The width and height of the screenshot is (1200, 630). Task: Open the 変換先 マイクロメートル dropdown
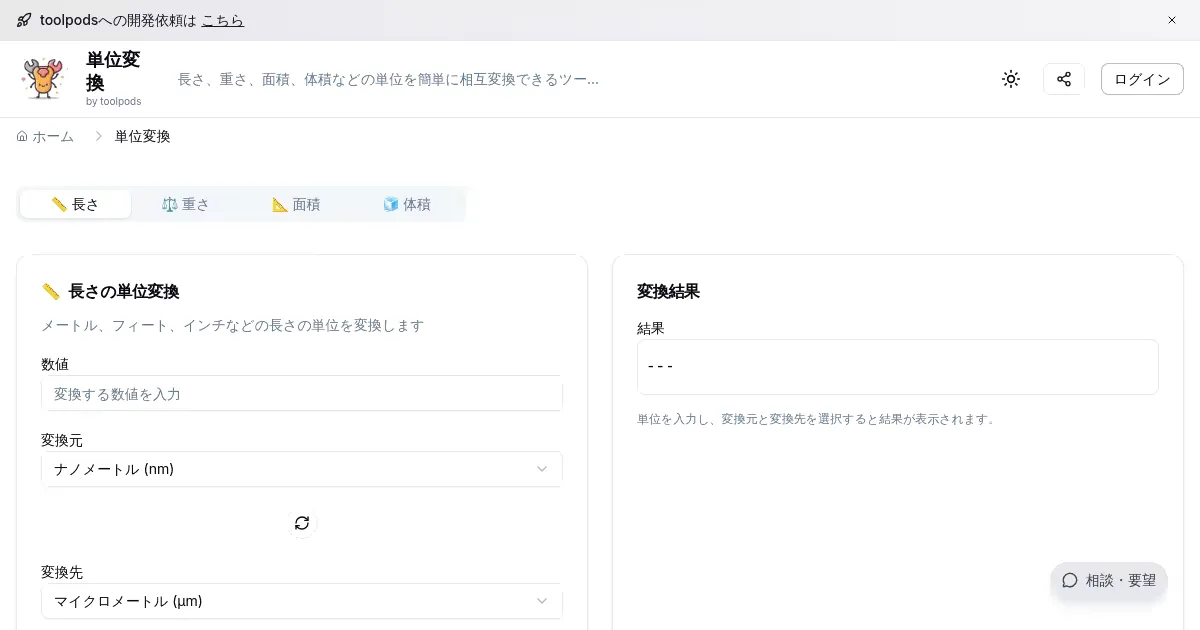tap(301, 601)
